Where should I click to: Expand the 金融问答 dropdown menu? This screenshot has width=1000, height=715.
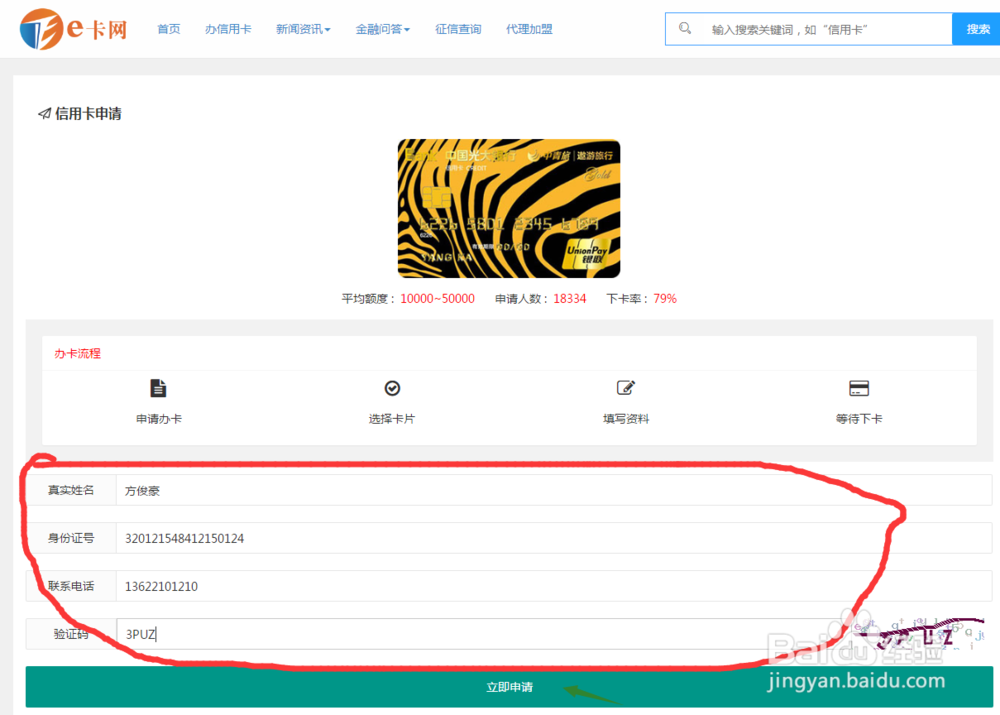click(x=383, y=29)
